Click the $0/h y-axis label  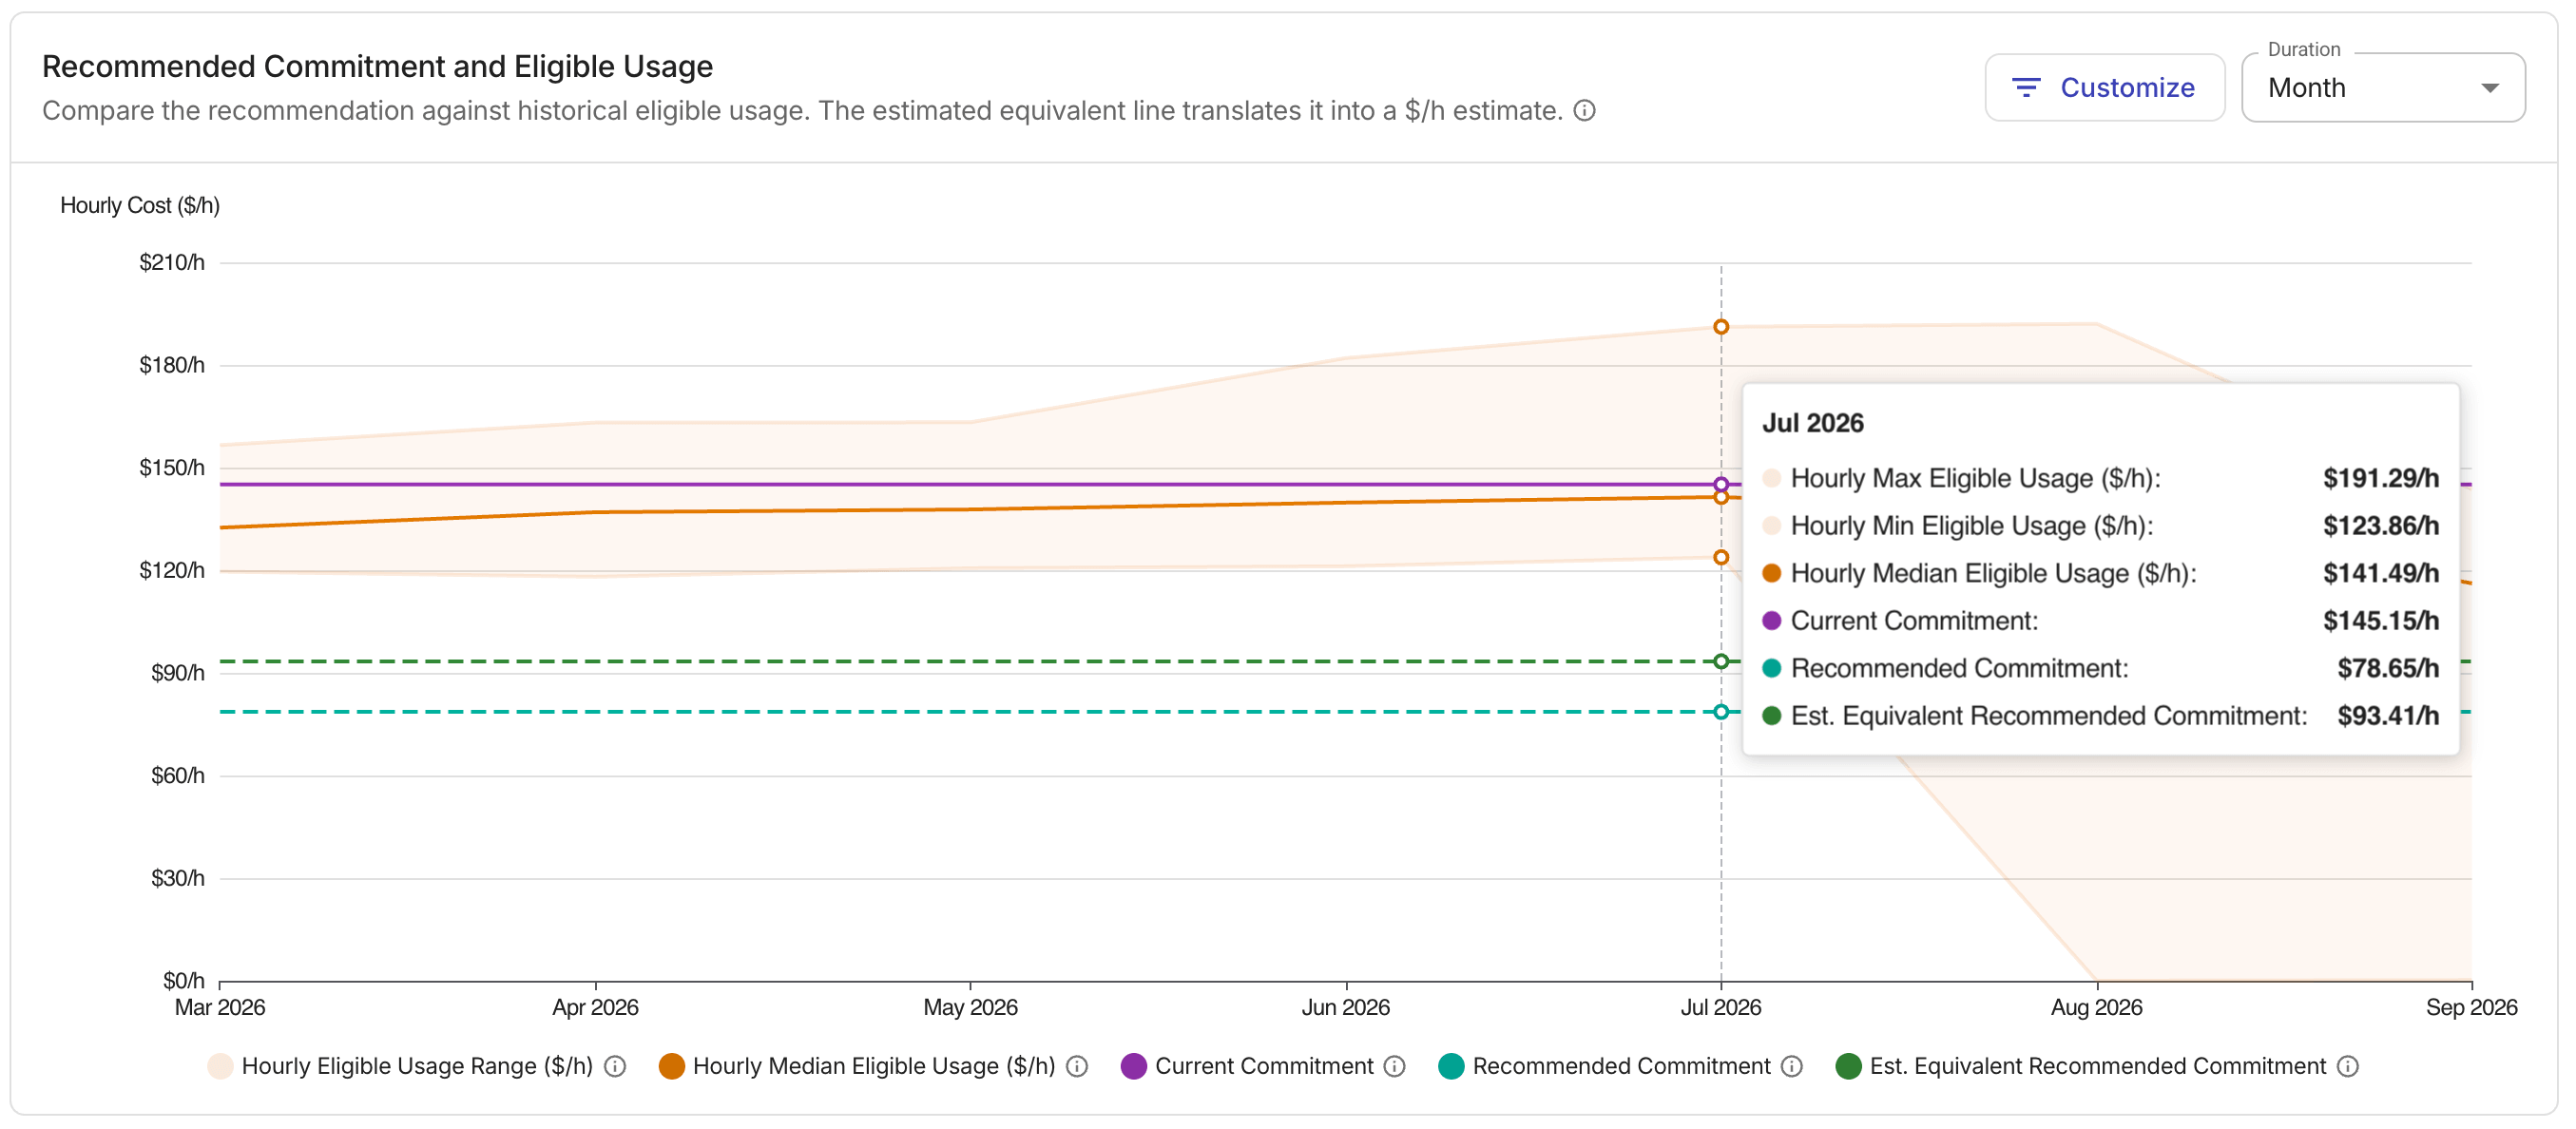(x=184, y=981)
